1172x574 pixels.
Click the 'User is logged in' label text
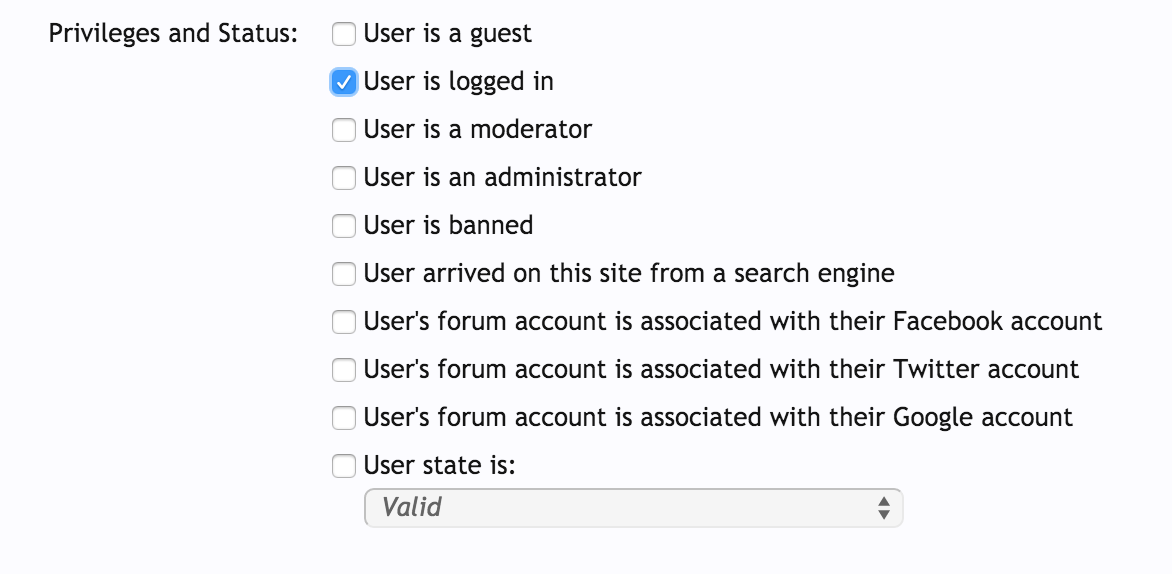(x=458, y=82)
